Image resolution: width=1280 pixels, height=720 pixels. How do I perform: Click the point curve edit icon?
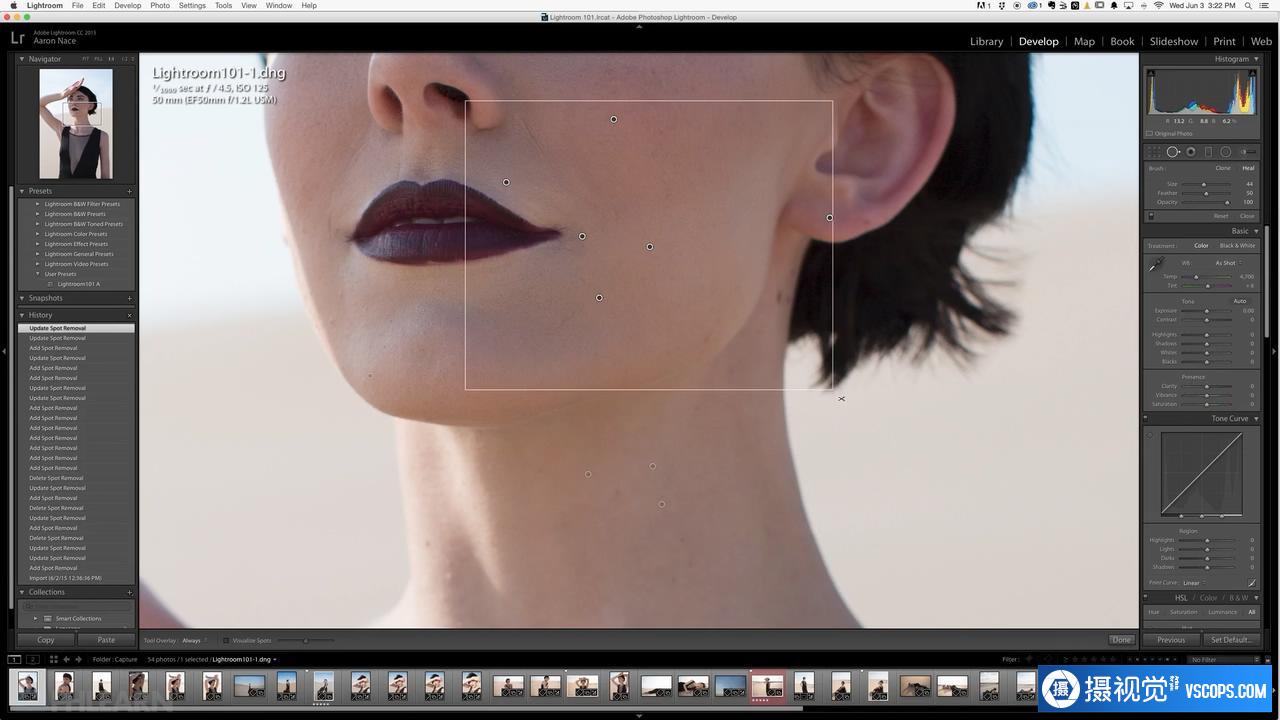coord(1251,582)
